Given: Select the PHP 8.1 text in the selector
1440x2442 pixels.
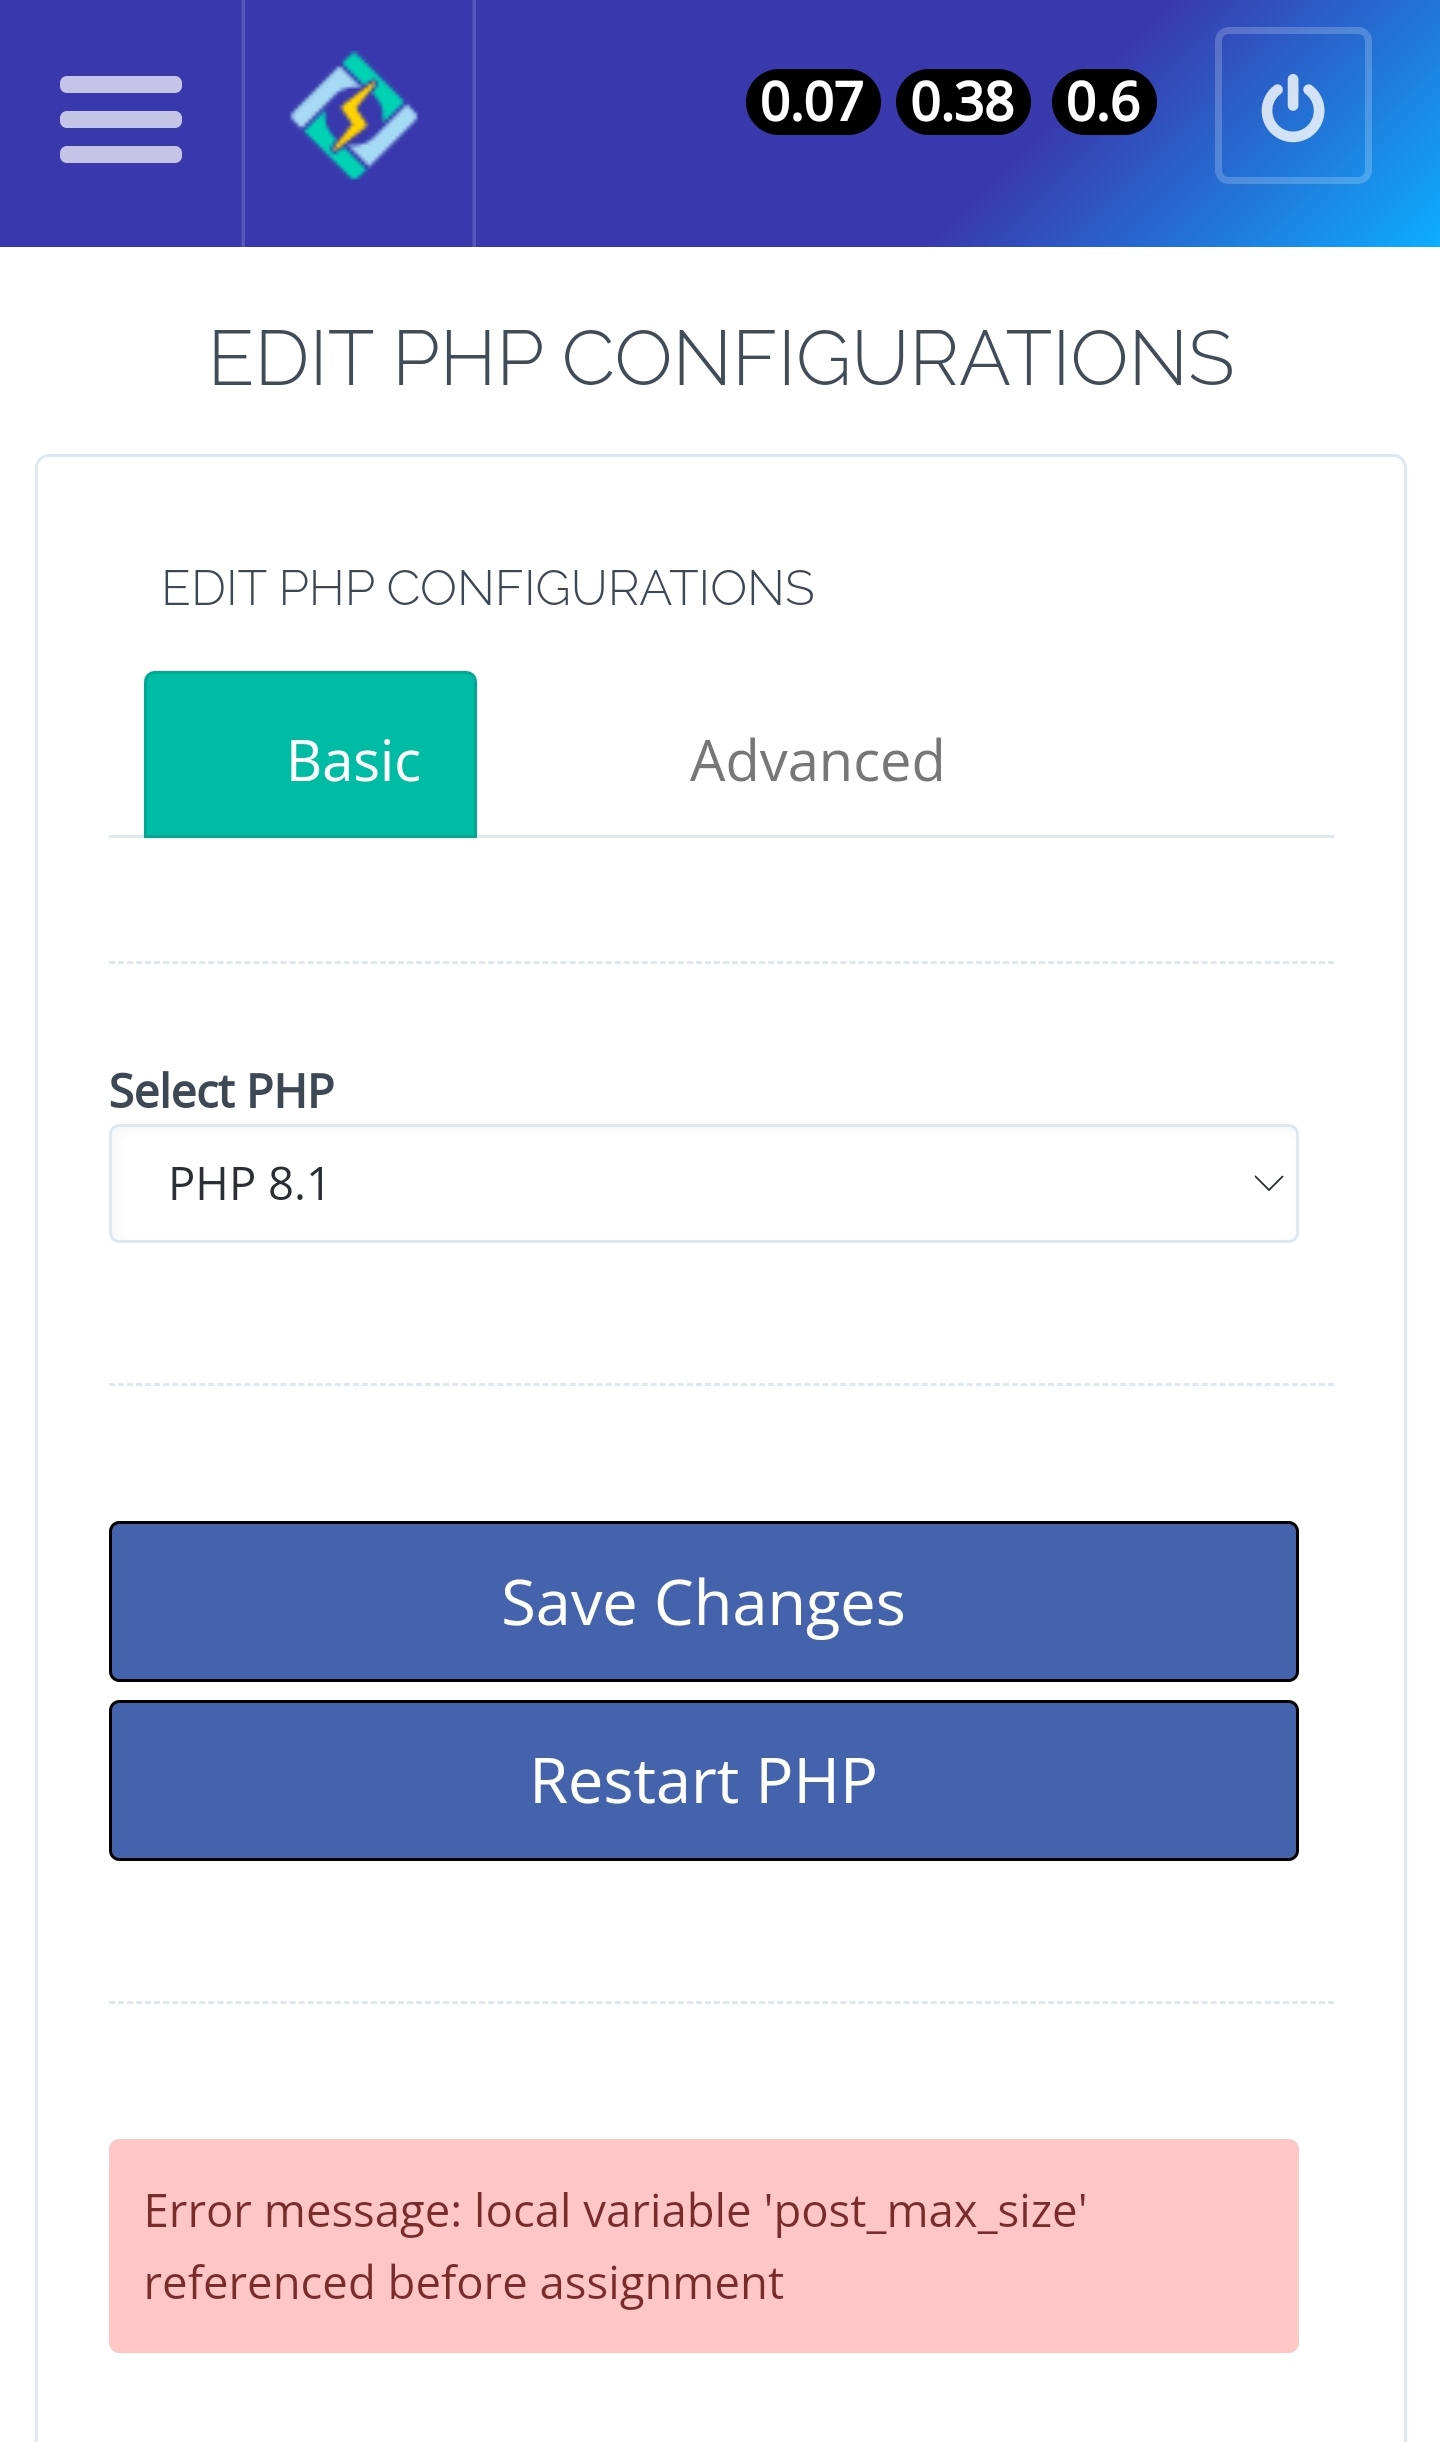Looking at the screenshot, I should coord(250,1184).
